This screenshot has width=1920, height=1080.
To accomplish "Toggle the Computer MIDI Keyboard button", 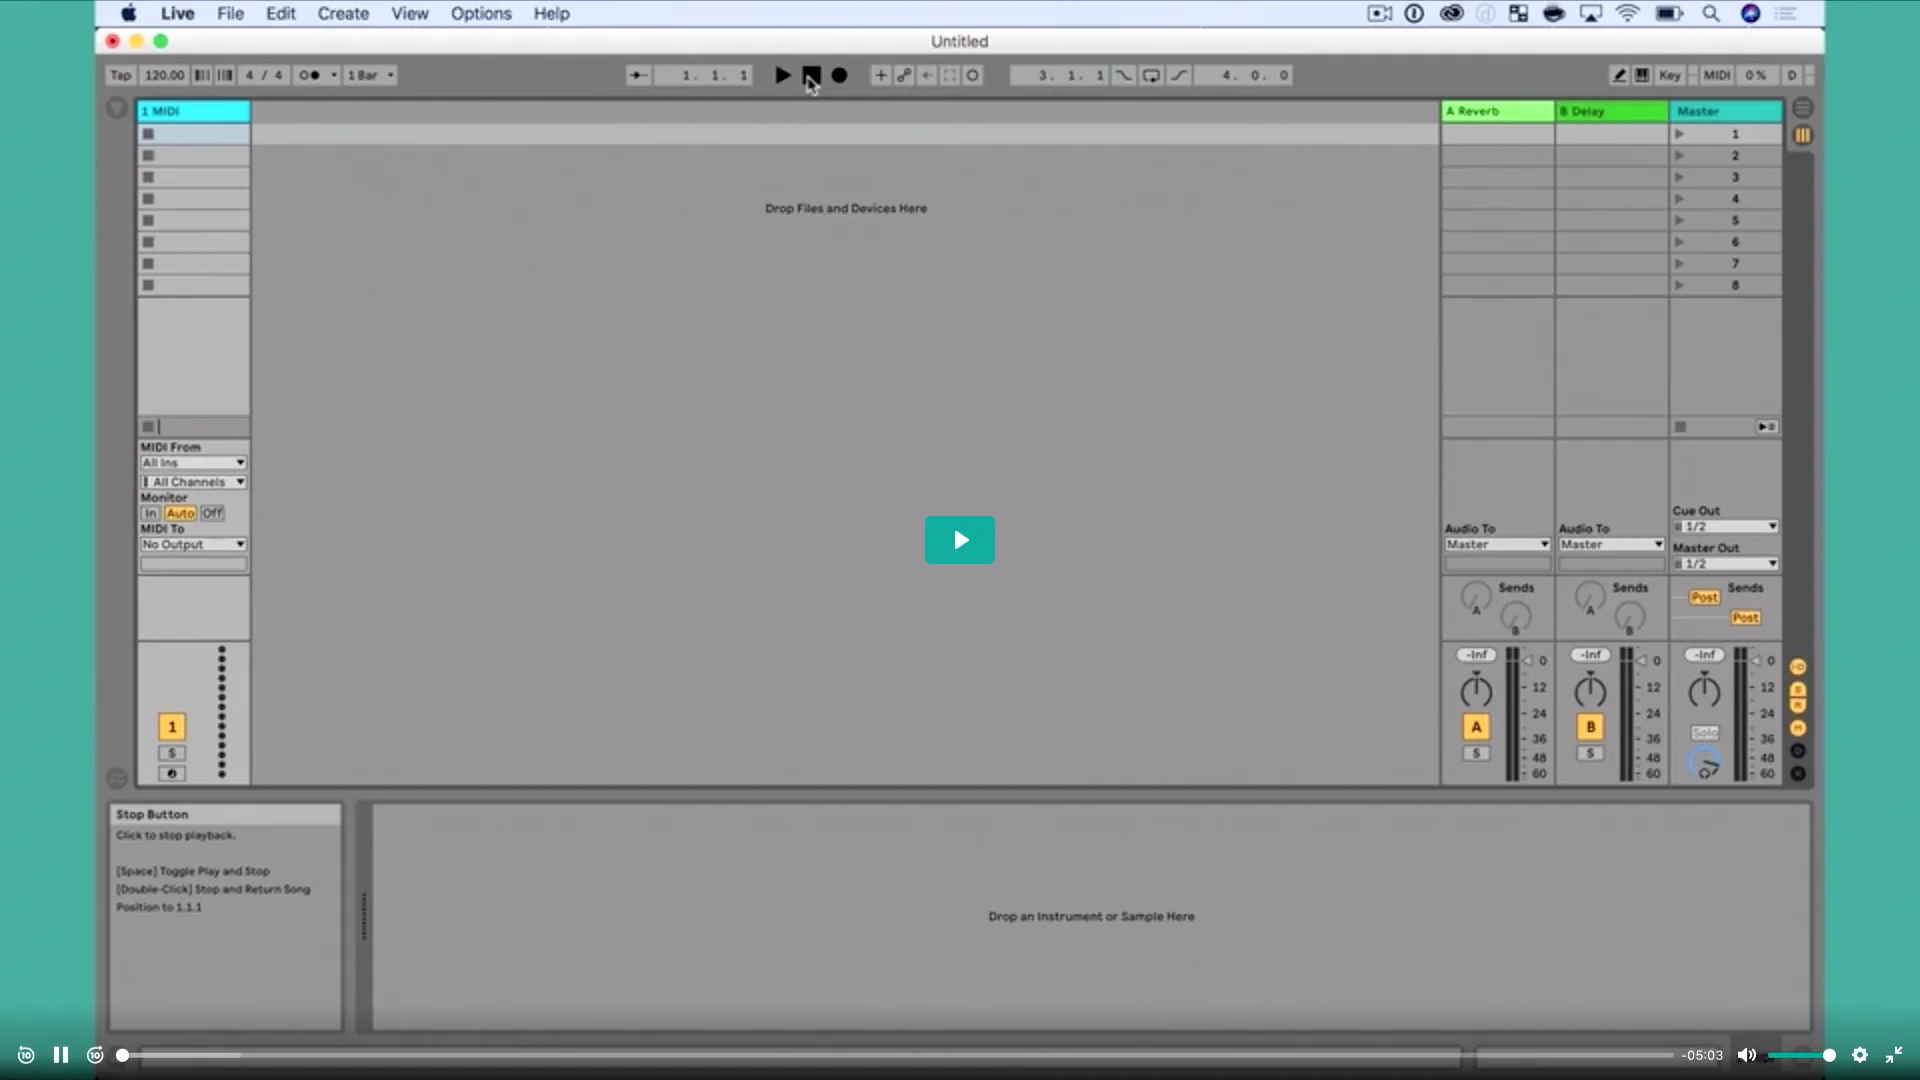I will (x=1642, y=75).
